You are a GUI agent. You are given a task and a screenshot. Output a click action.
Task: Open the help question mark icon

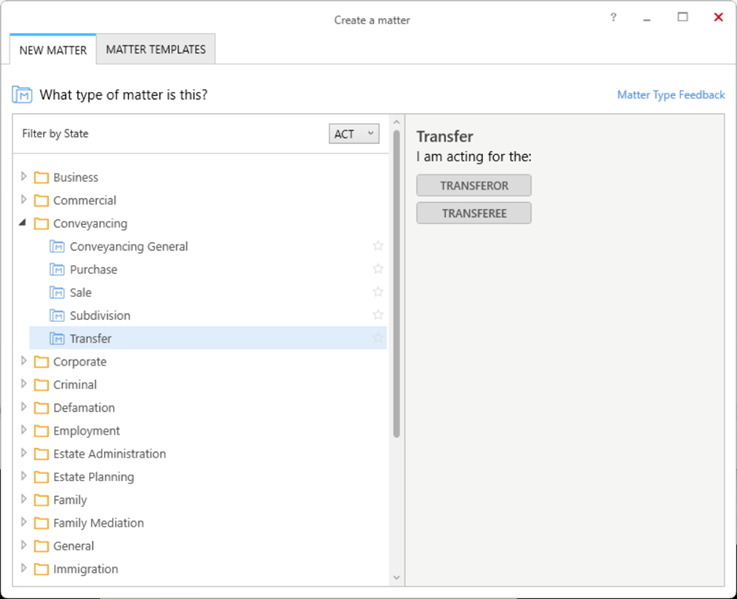pyautogui.click(x=613, y=18)
